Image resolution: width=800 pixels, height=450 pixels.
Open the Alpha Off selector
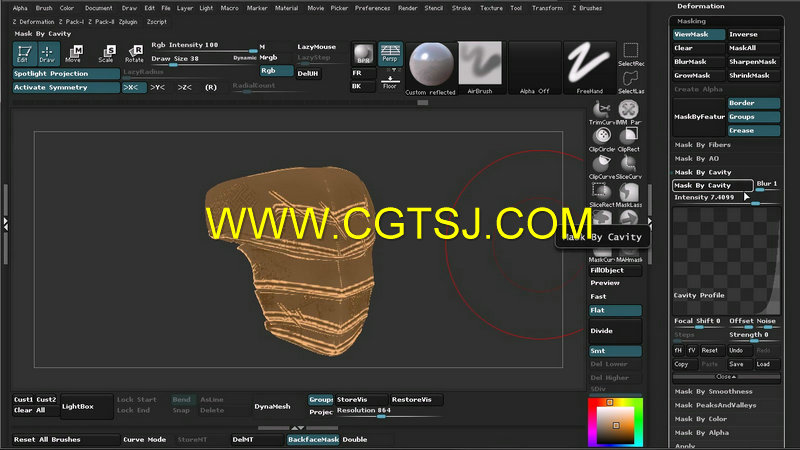pos(534,68)
